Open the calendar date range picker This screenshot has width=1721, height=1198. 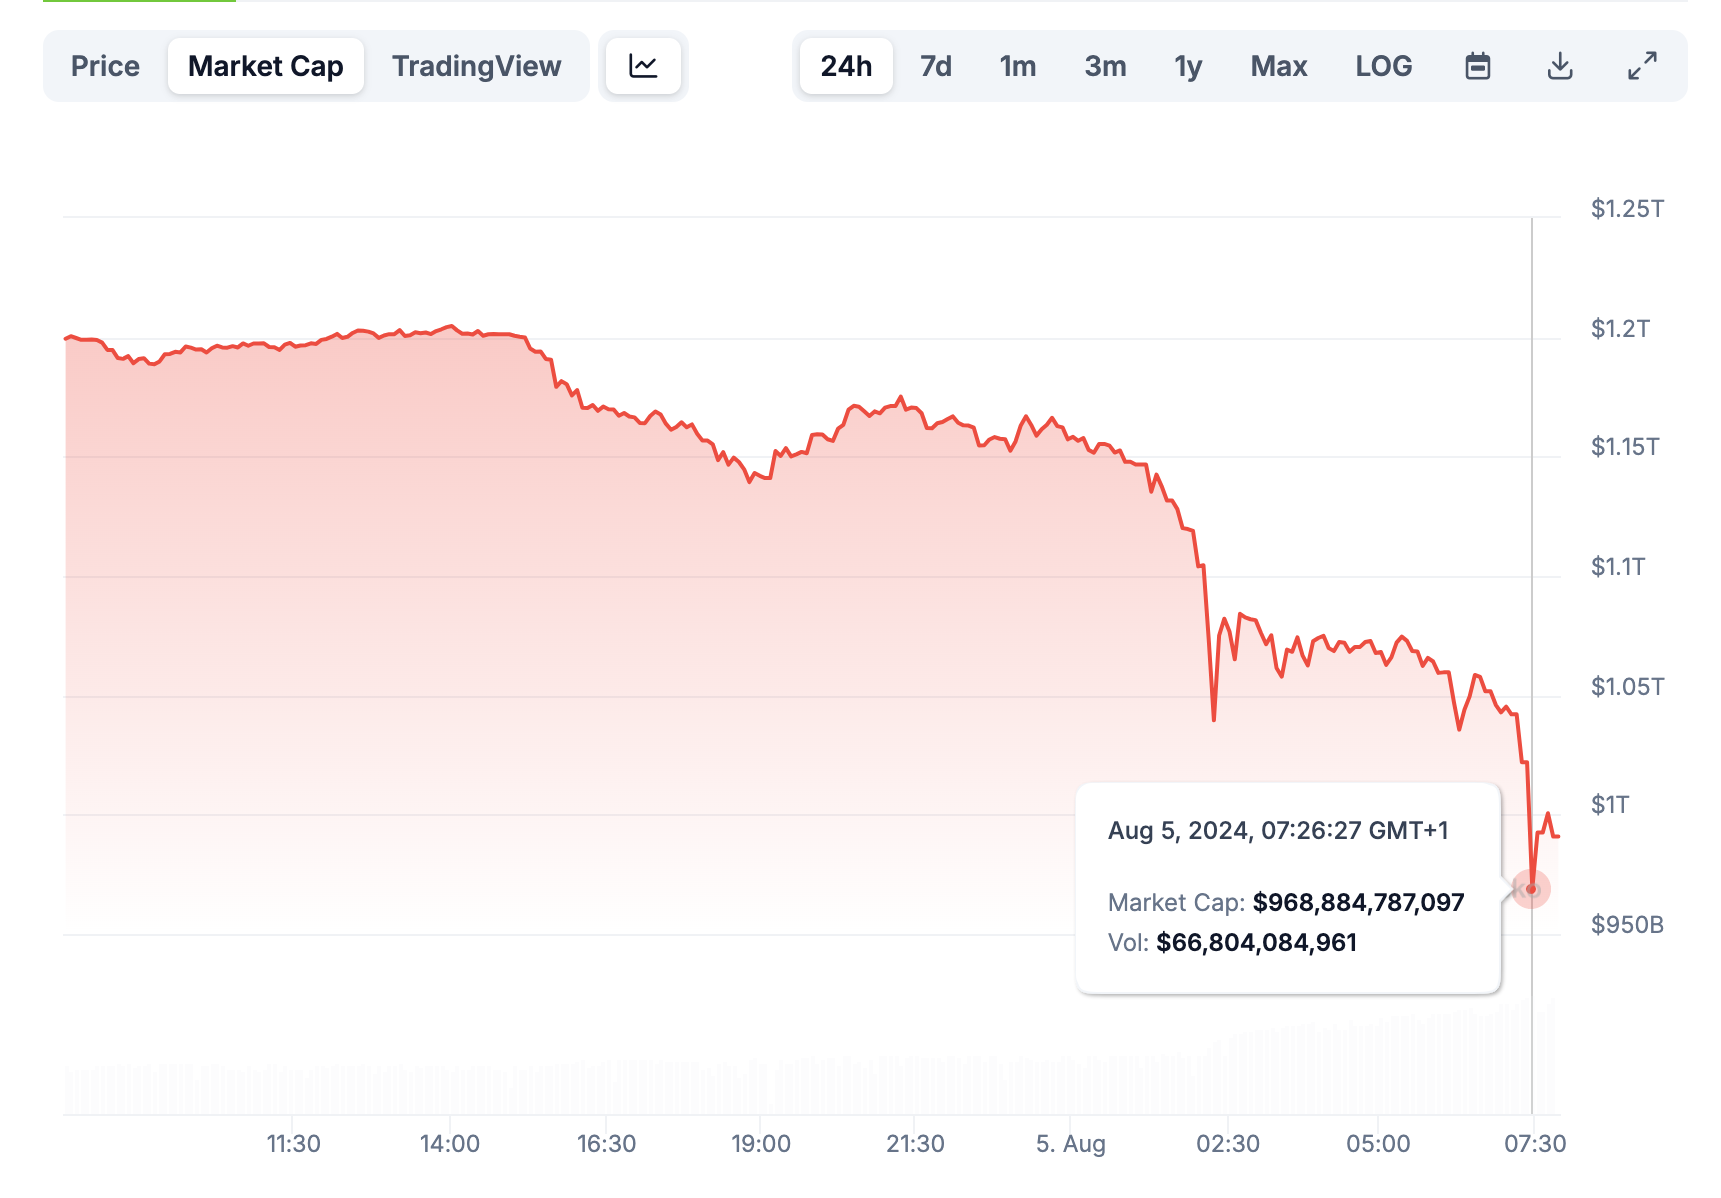click(x=1477, y=66)
